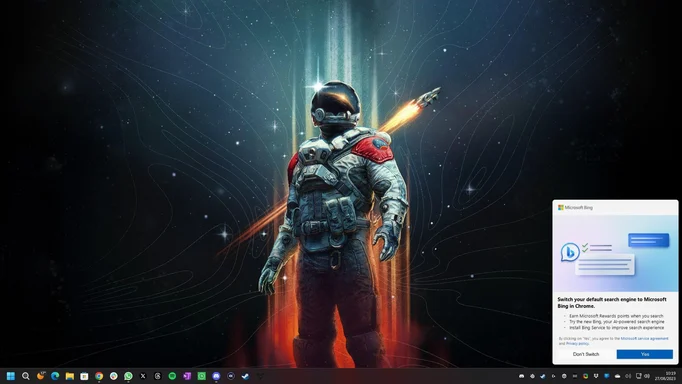
Task: Open the Microsoft service agreement link
Action: (x=645, y=338)
